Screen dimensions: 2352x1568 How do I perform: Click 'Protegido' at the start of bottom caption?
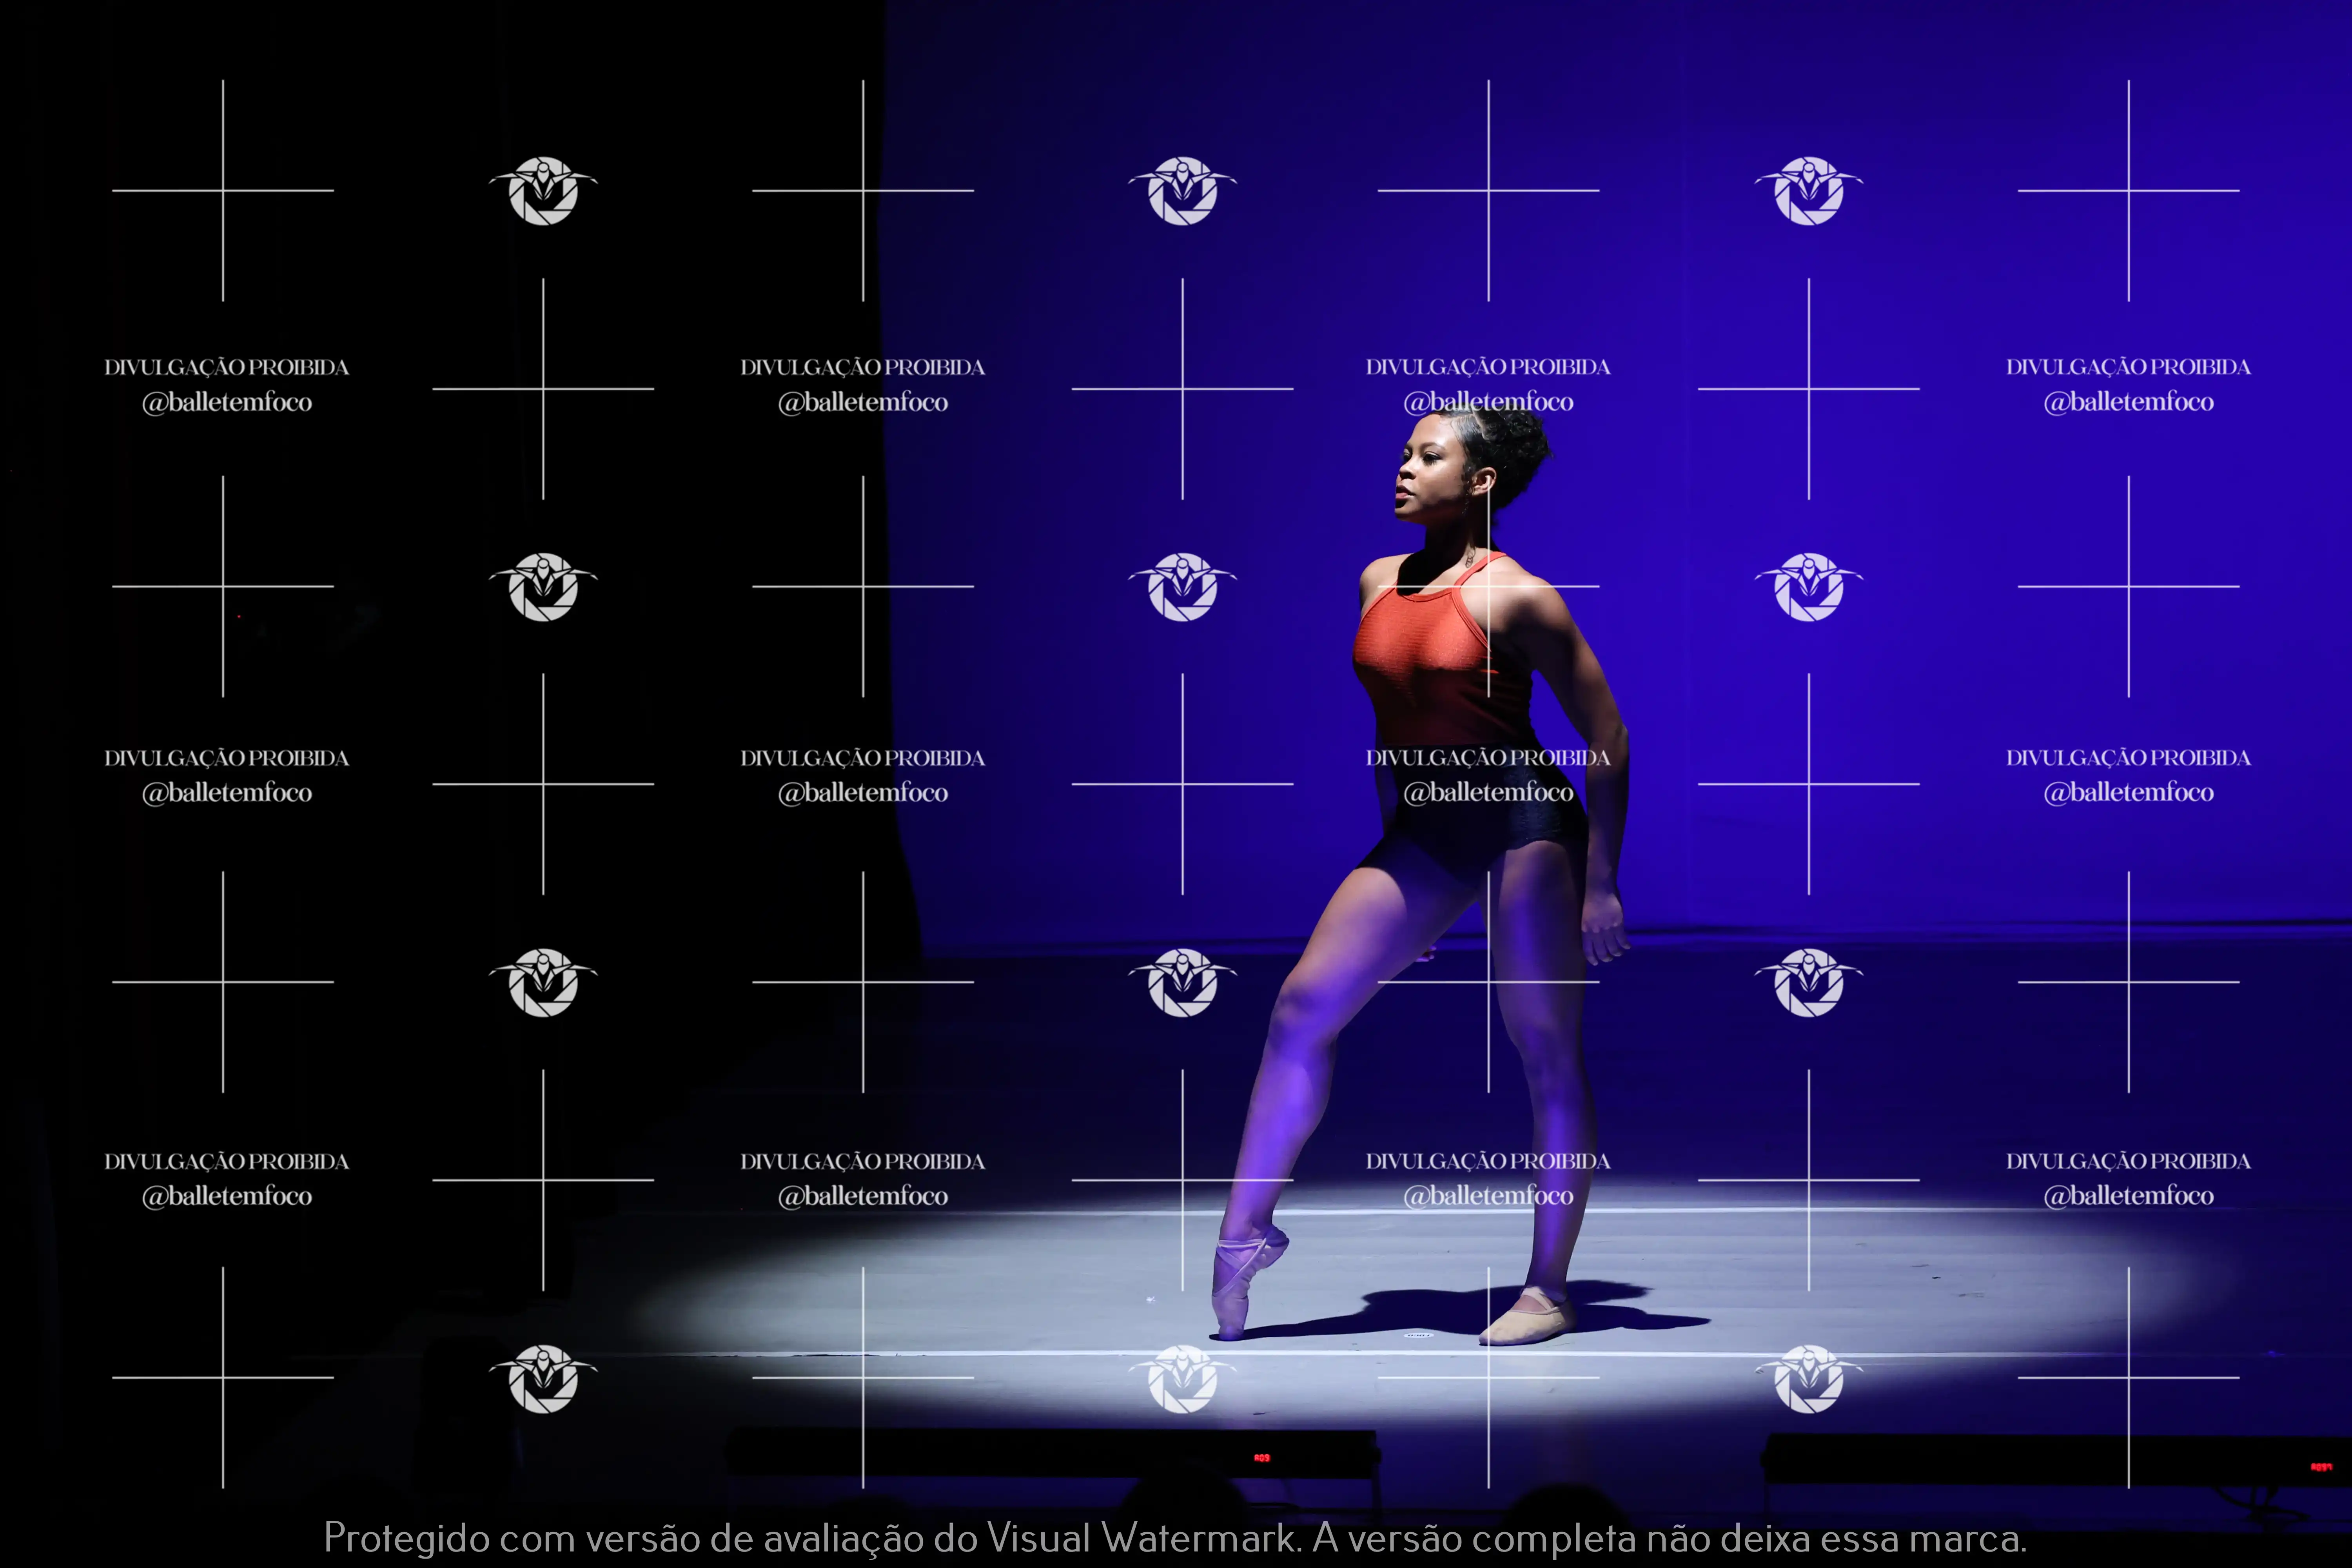406,1538
